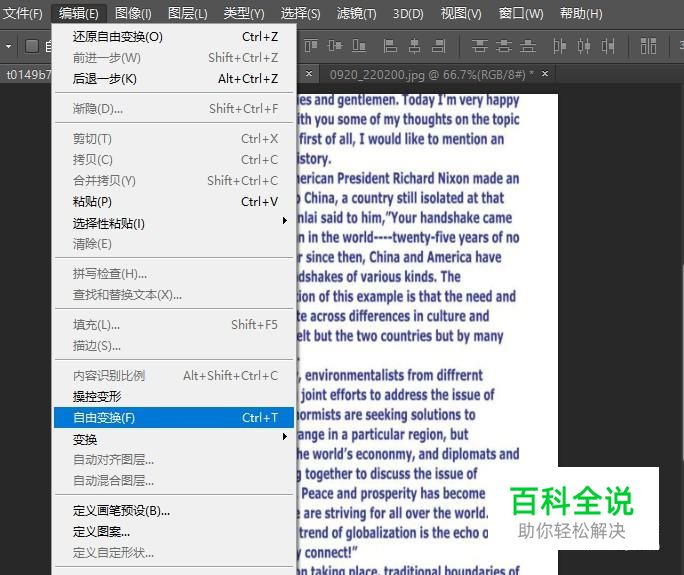Open the 图层(L) menu
The height and width of the screenshot is (575, 684).
click(187, 14)
